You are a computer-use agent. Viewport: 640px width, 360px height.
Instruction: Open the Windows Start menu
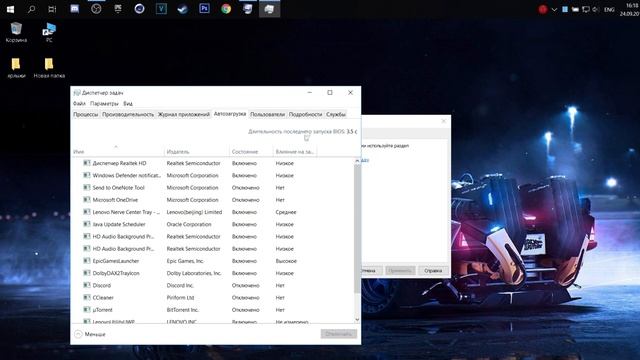10,9
